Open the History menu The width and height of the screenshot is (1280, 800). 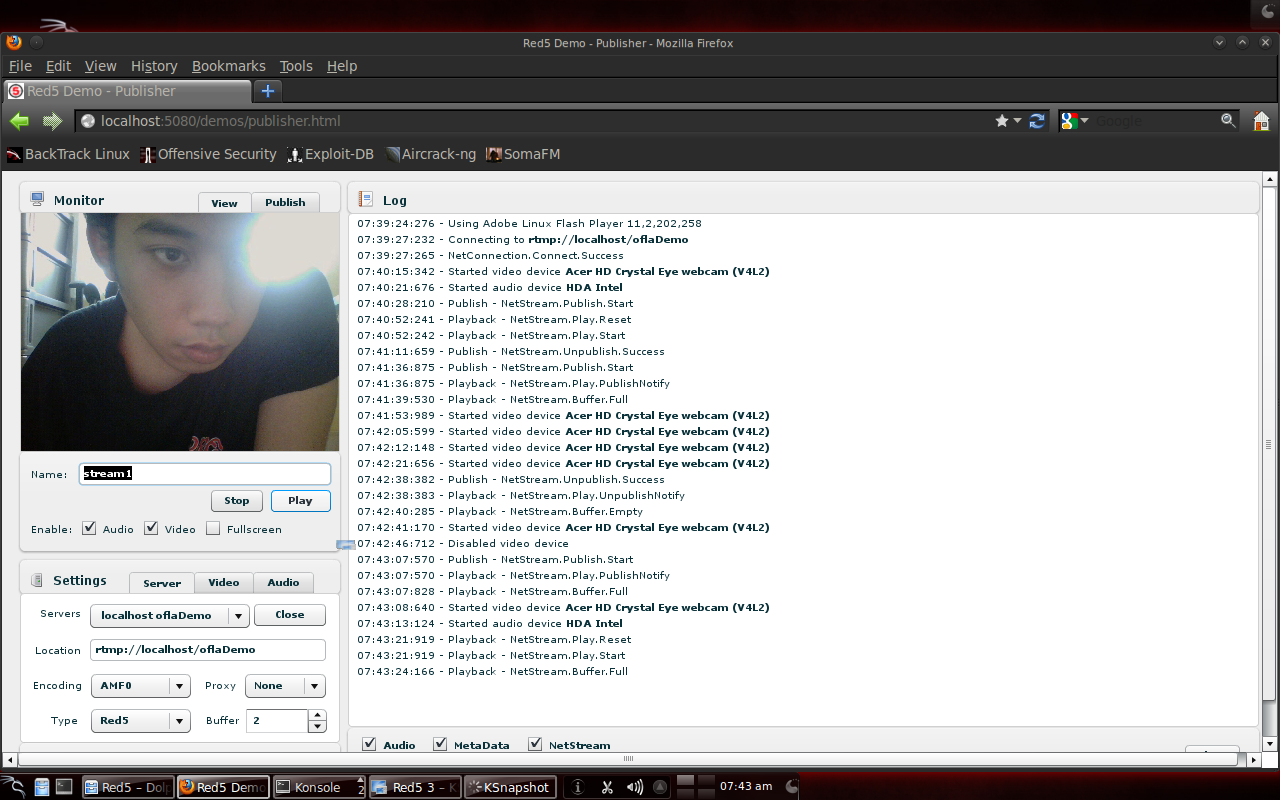(x=154, y=66)
